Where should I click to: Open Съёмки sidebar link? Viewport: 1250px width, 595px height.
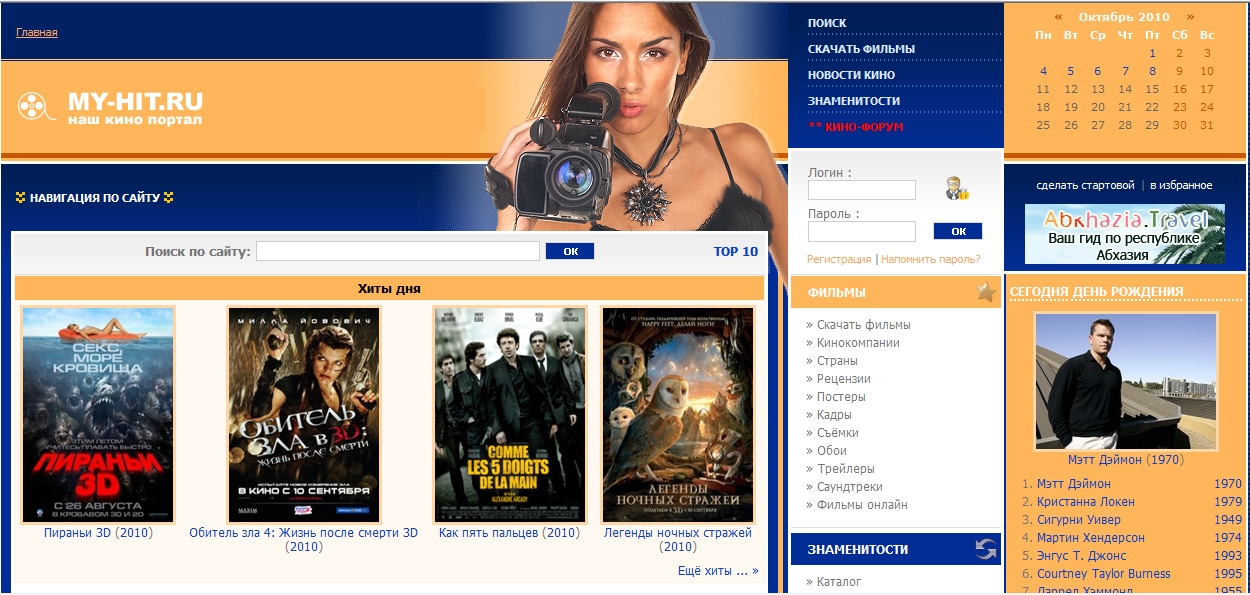coord(838,433)
